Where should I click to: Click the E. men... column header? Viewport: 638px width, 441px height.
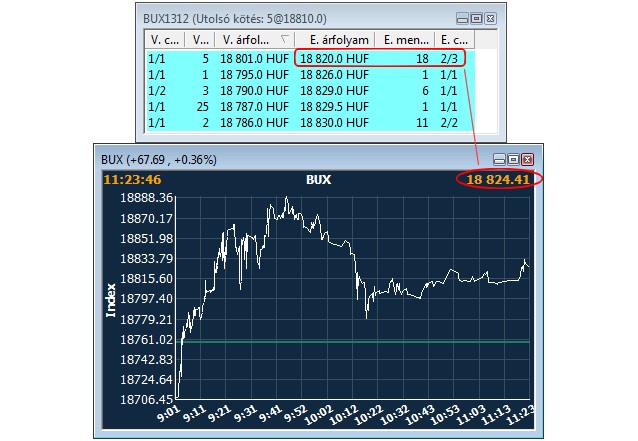(x=405, y=40)
